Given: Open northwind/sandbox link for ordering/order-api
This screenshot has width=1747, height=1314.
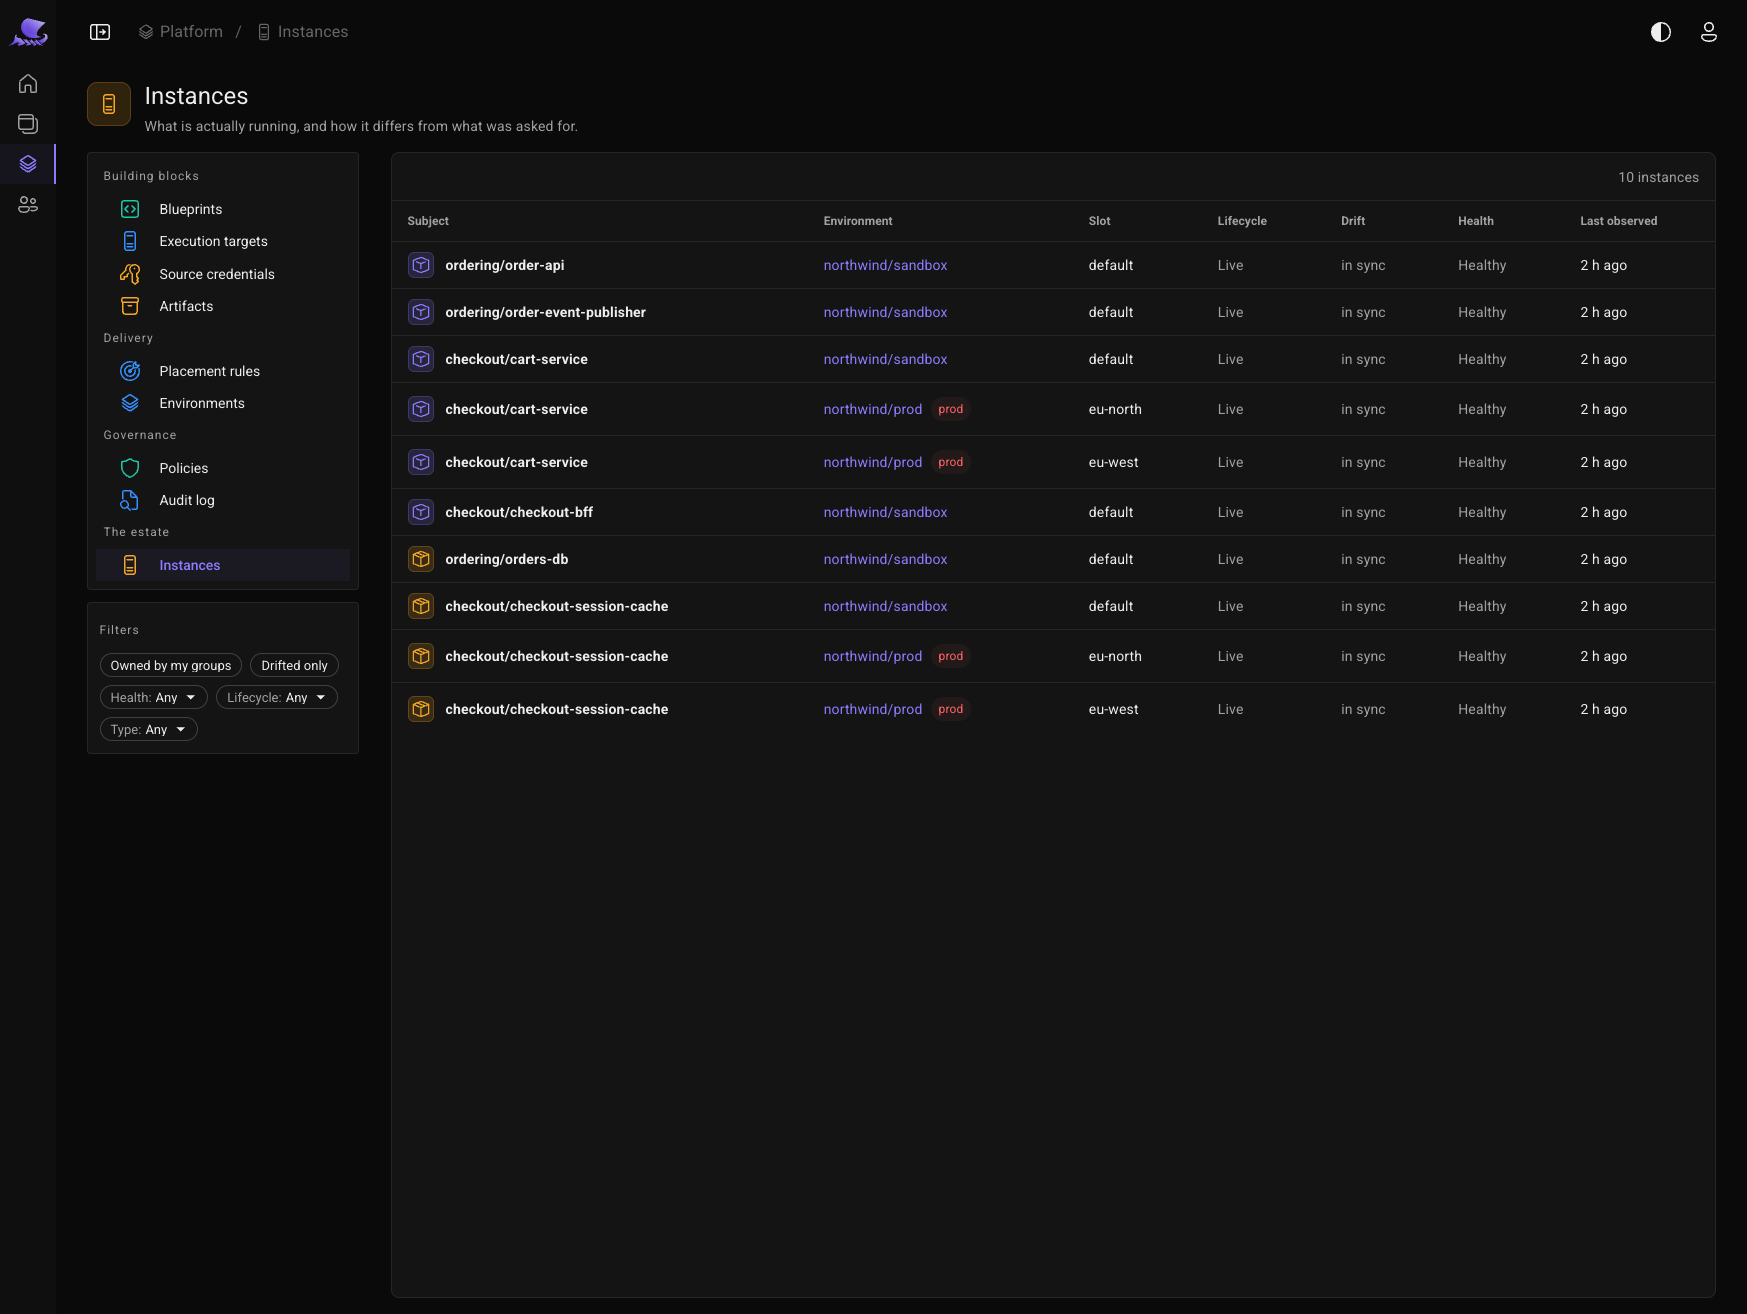Looking at the screenshot, I should click(885, 265).
